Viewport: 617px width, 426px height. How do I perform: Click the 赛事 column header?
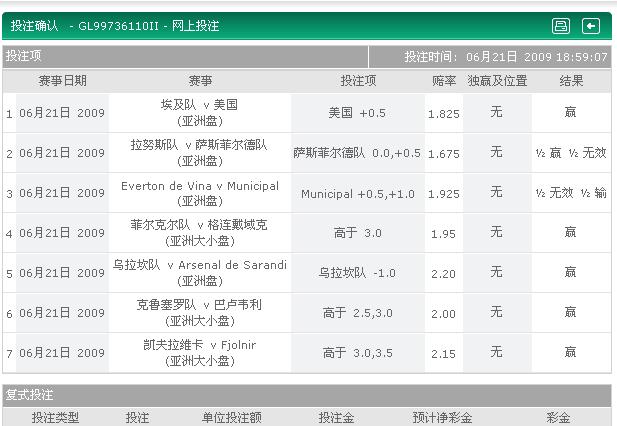tap(200, 81)
